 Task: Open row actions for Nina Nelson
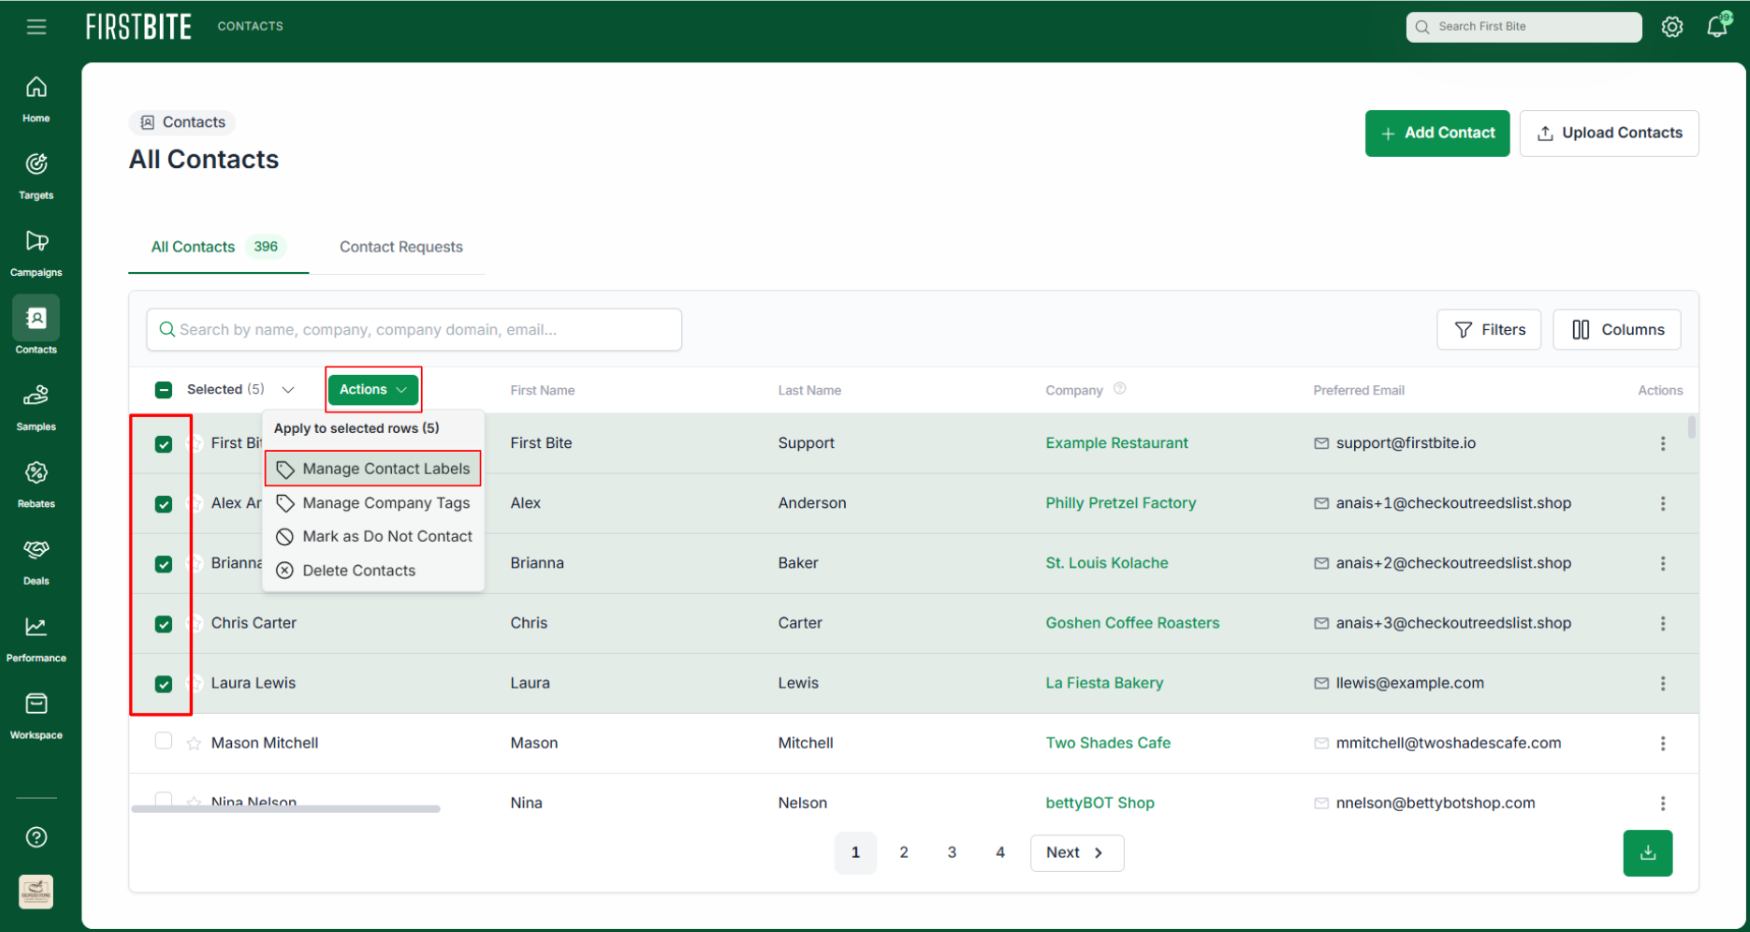point(1663,803)
